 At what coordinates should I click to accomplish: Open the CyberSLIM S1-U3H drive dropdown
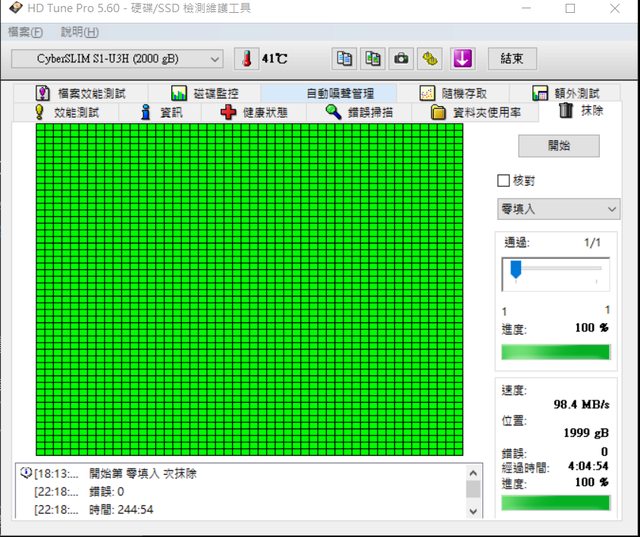(117, 58)
